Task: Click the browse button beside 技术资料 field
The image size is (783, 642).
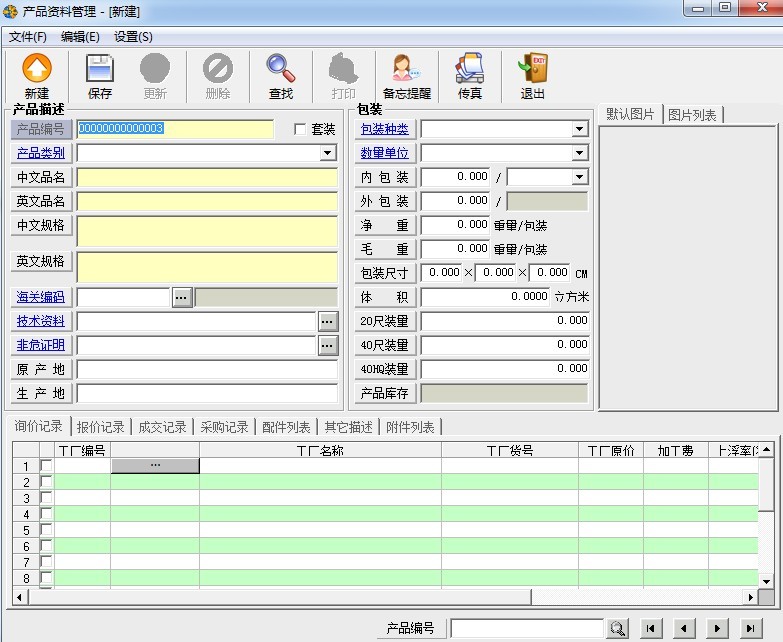Action: point(328,321)
